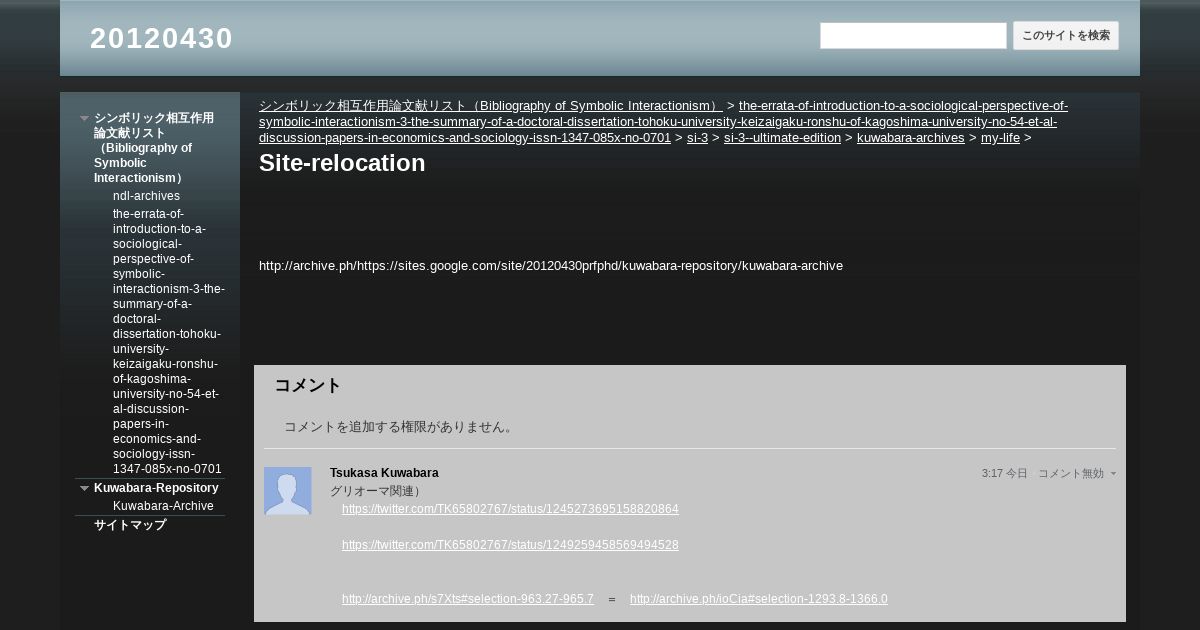
Task: Collapse the Kuwabara-Repository sidebar section
Action: tap(84, 488)
